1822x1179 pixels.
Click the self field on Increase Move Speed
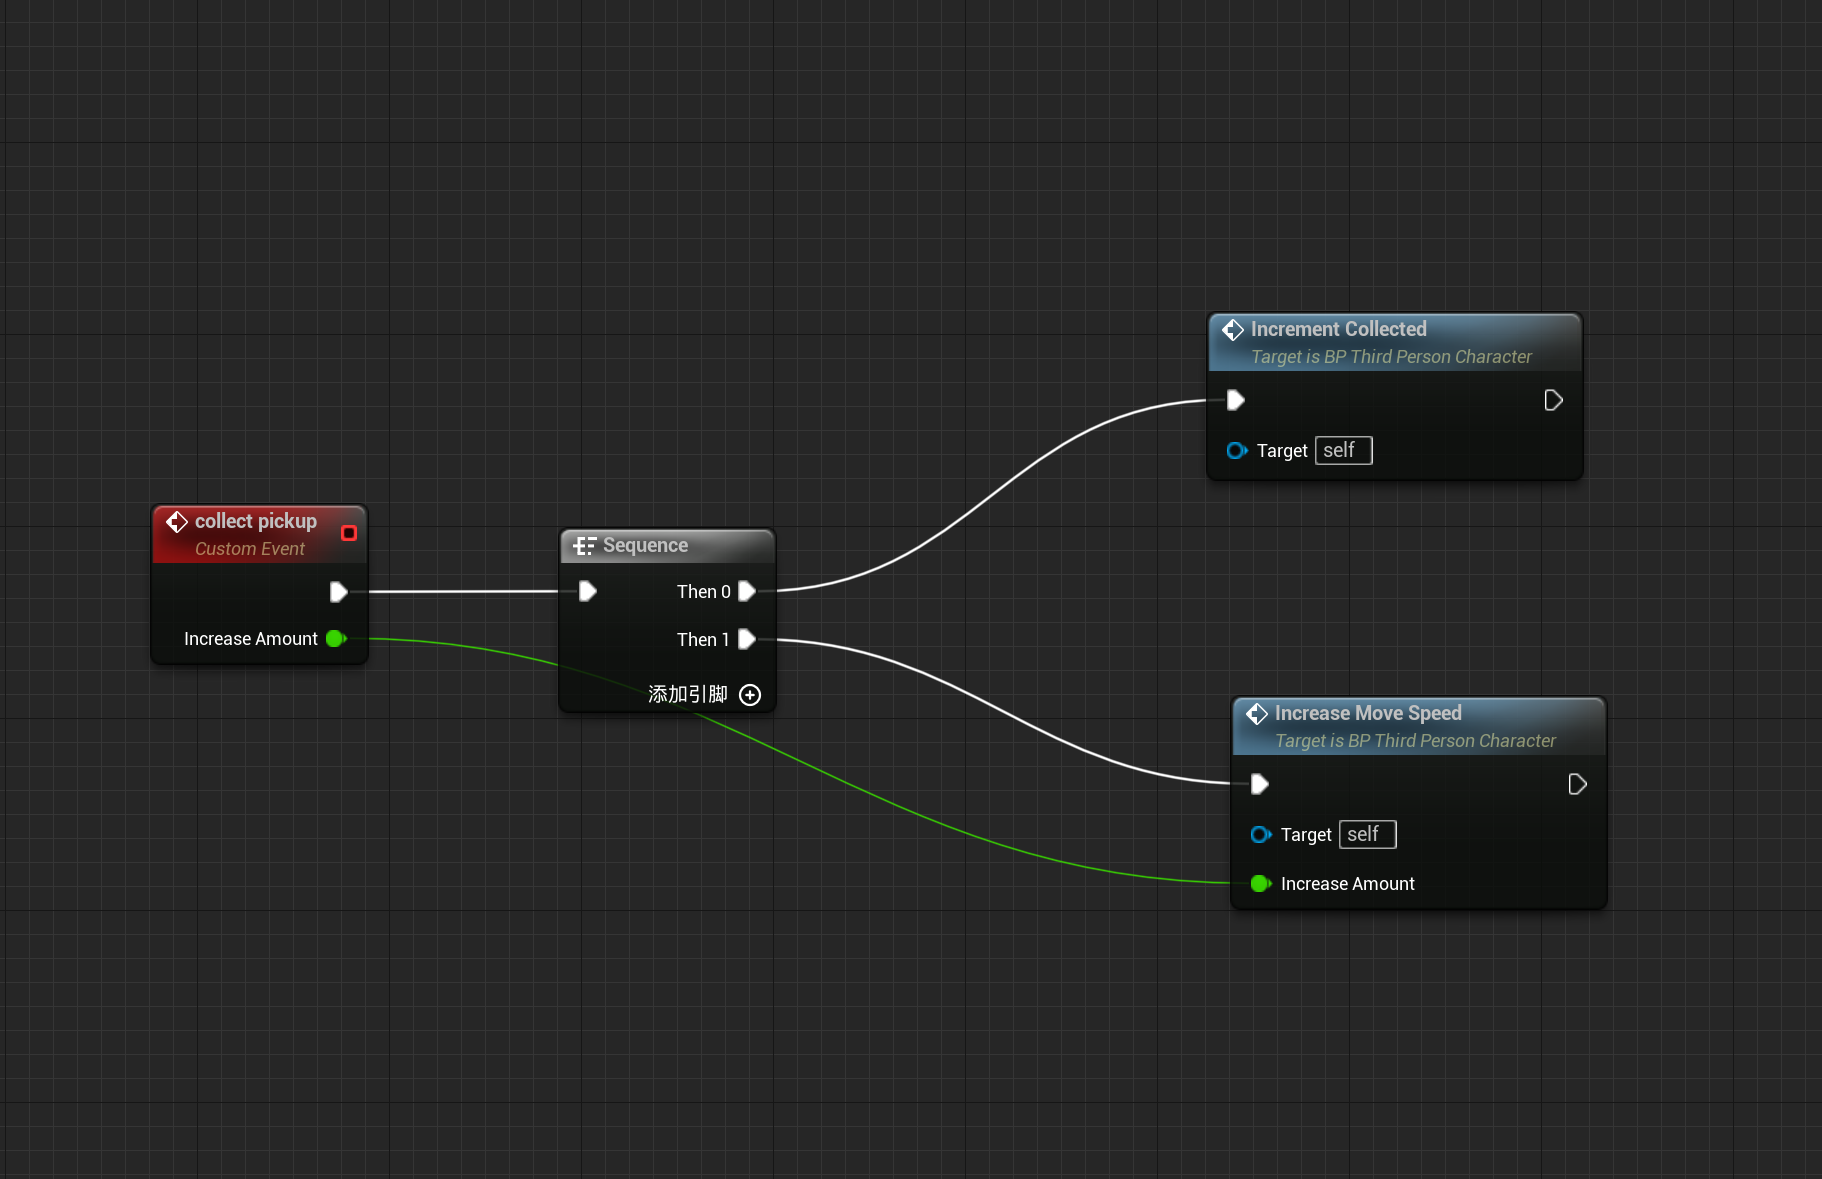tap(1367, 835)
